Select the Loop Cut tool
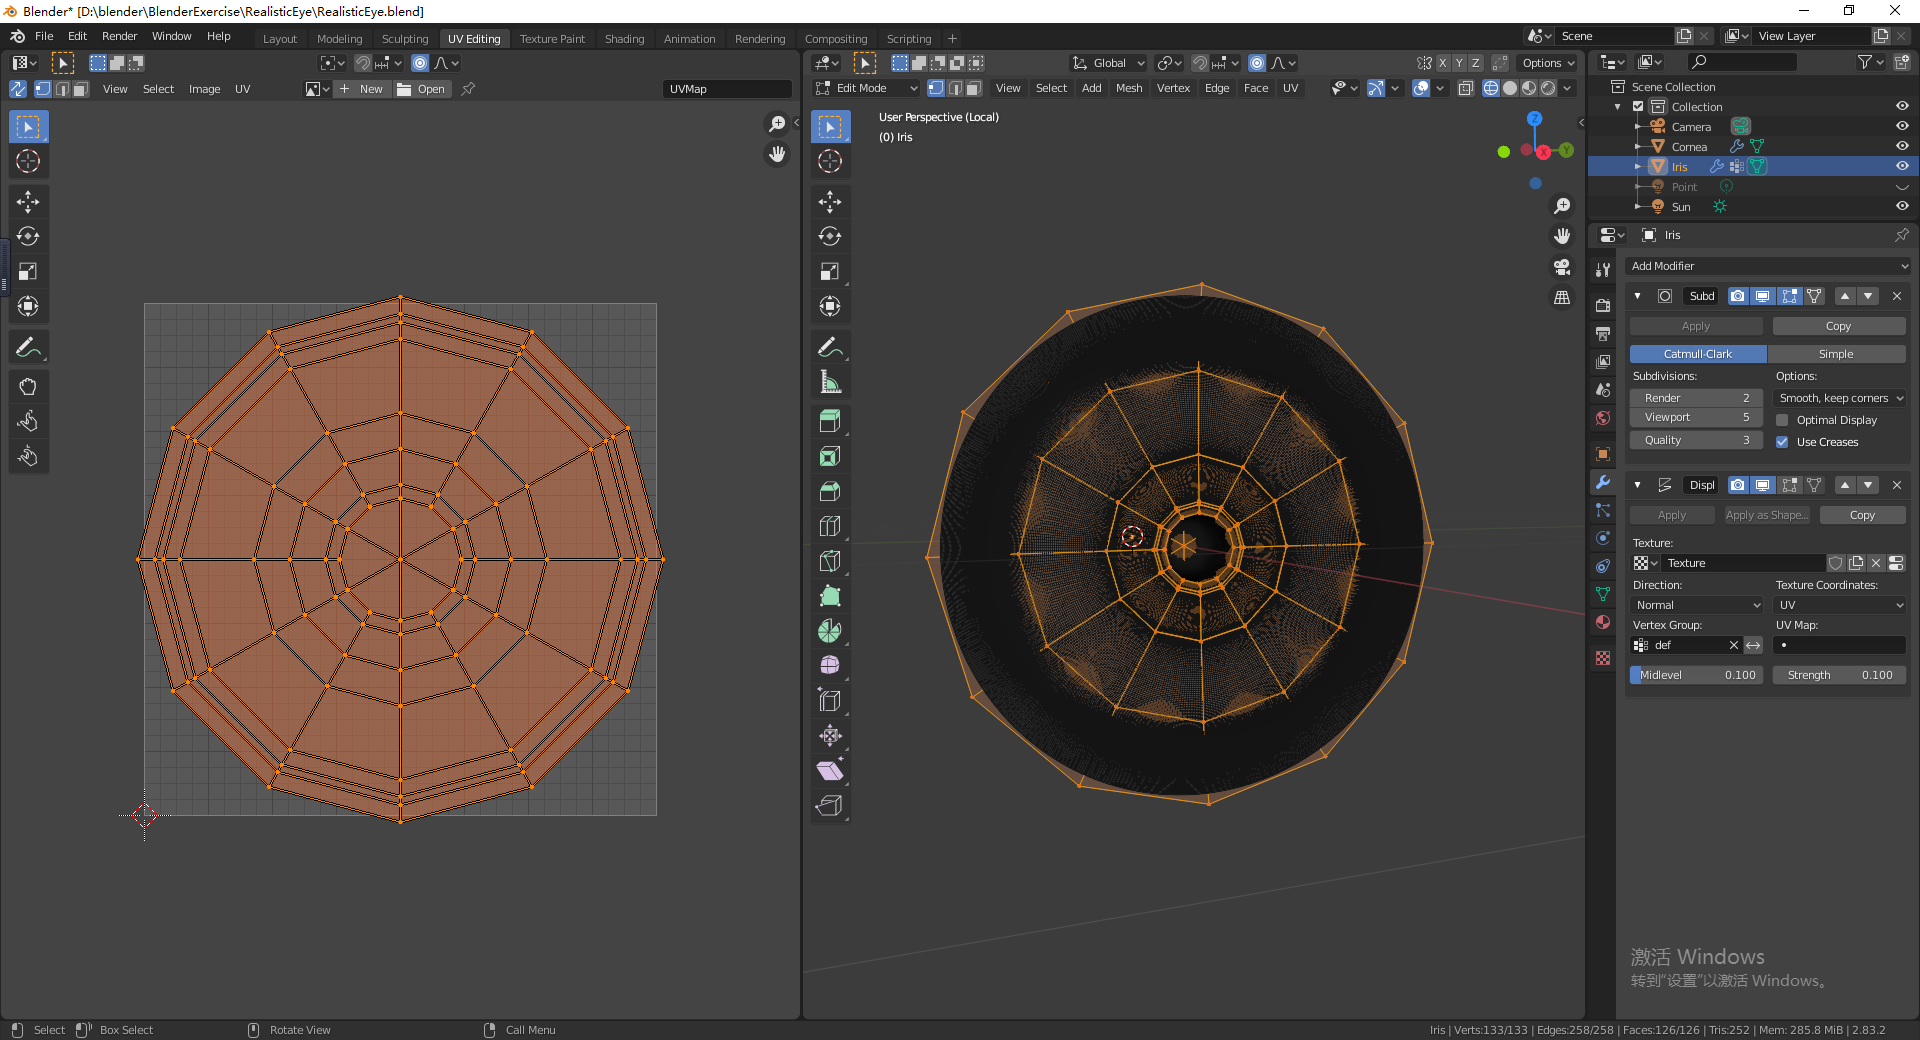This screenshot has height=1040, width=1920. 830,526
